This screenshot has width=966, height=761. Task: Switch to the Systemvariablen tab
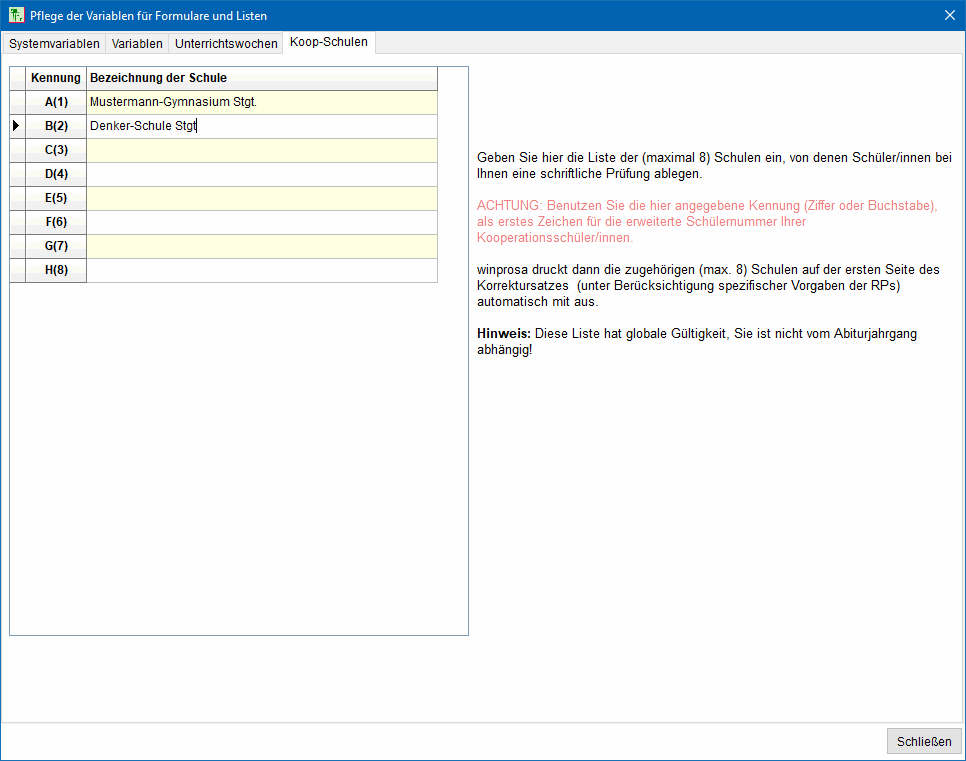pos(54,44)
